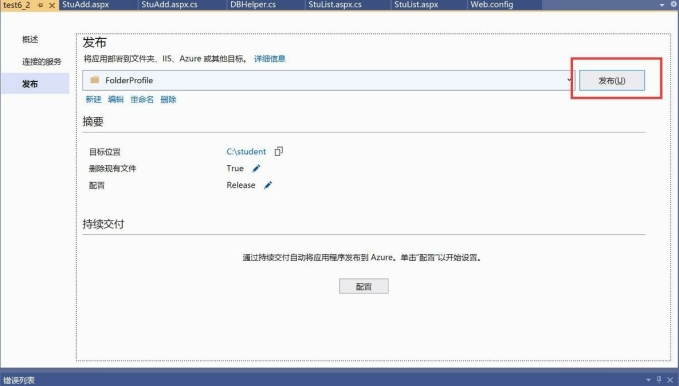Edit delete existing files setting pencil
The width and height of the screenshot is (679, 386).
point(256,168)
